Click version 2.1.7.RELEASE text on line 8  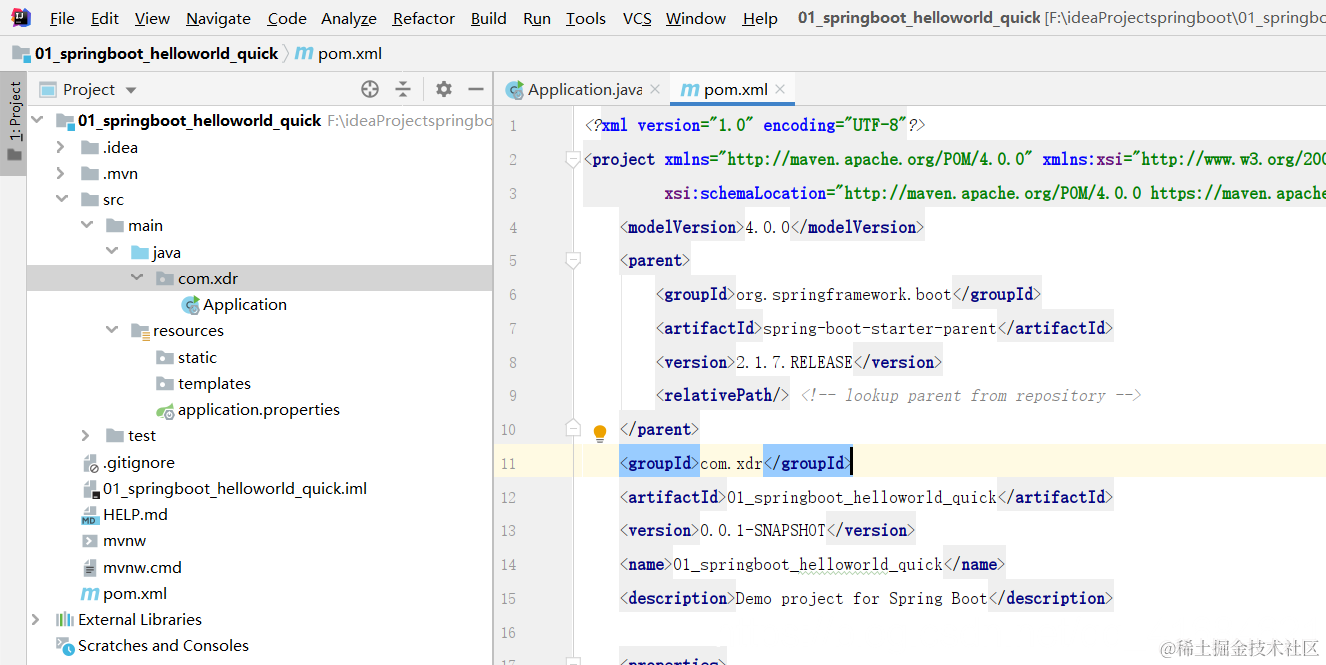(x=794, y=362)
